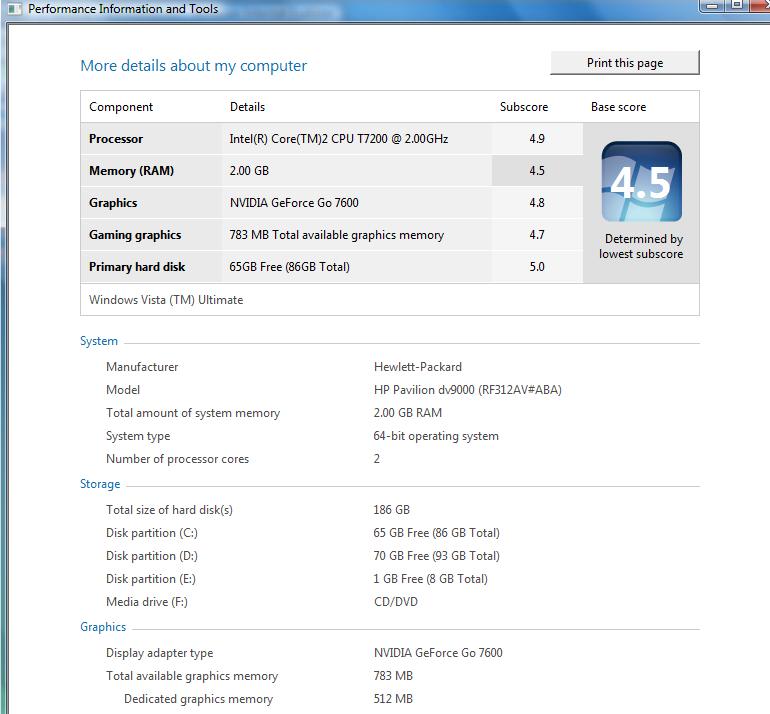This screenshot has width=770, height=714.
Task: Click the Print this page button
Action: coord(625,63)
